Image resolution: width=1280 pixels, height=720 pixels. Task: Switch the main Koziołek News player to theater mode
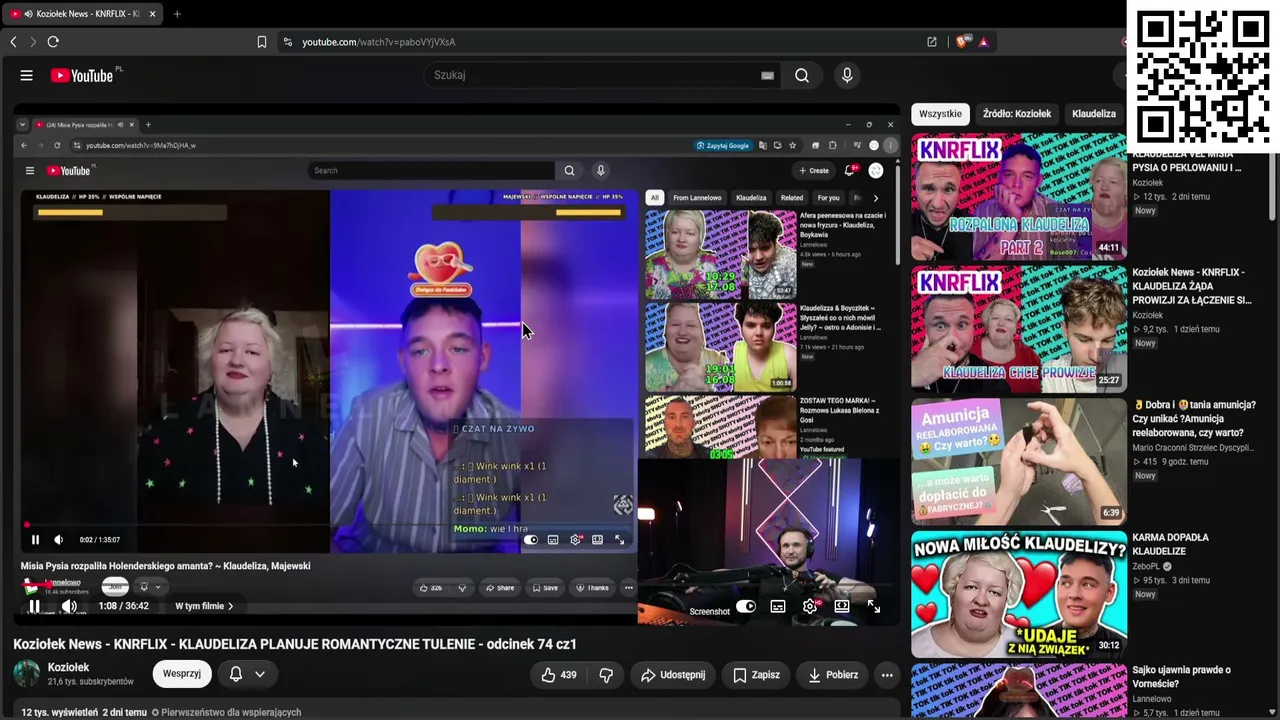click(x=842, y=607)
